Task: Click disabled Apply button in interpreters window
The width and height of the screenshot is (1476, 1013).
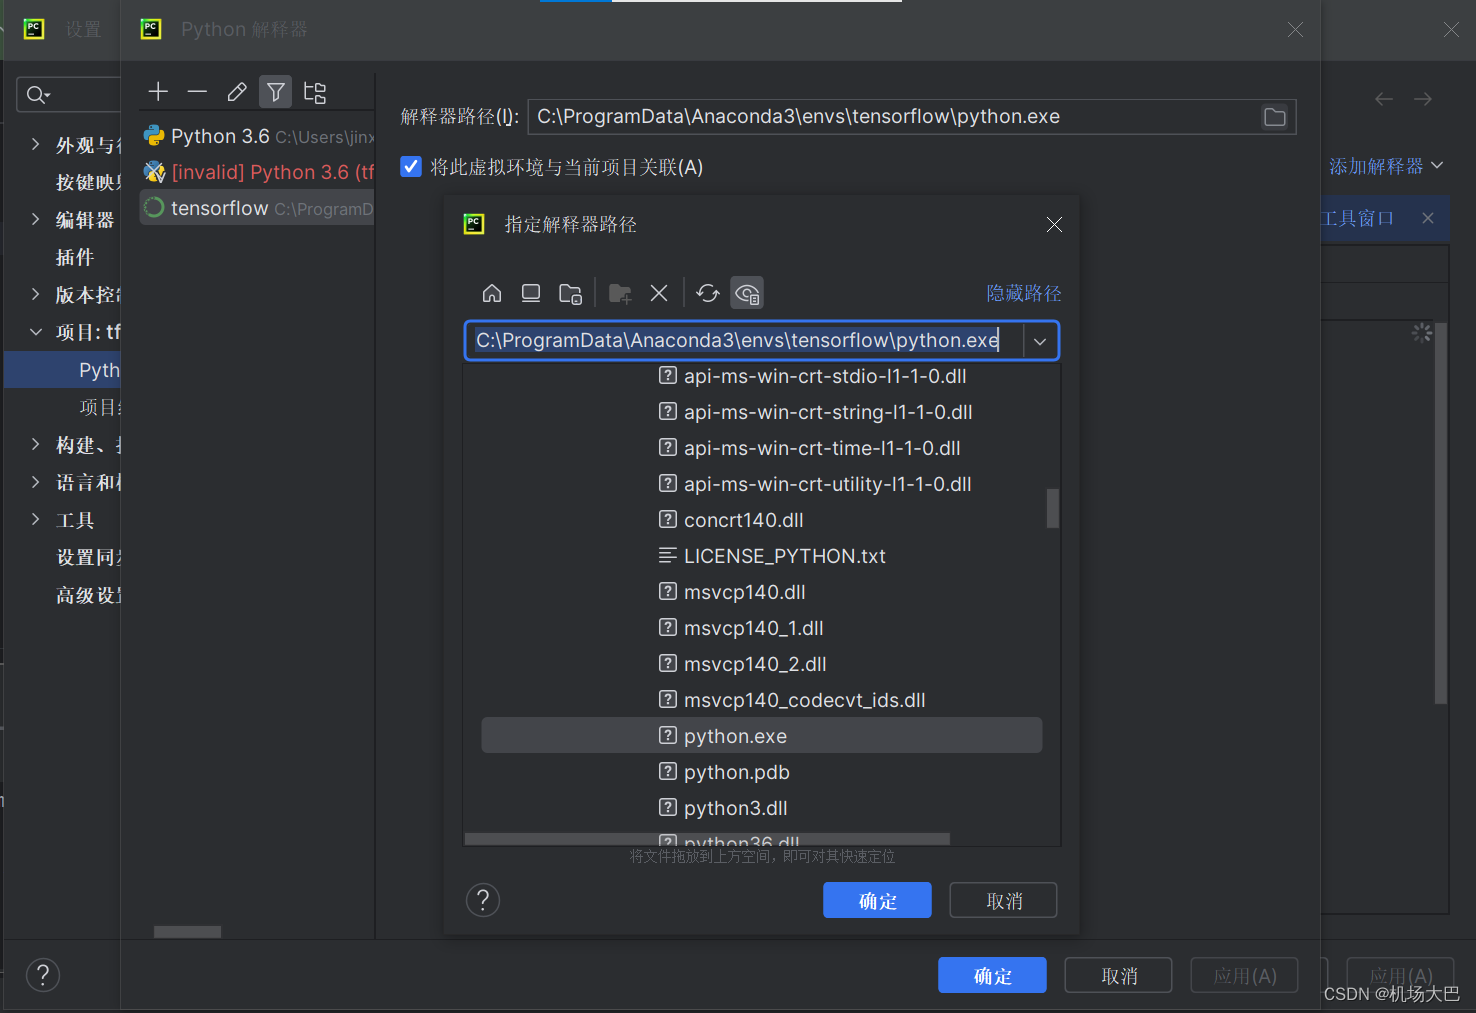Action: point(1244,975)
